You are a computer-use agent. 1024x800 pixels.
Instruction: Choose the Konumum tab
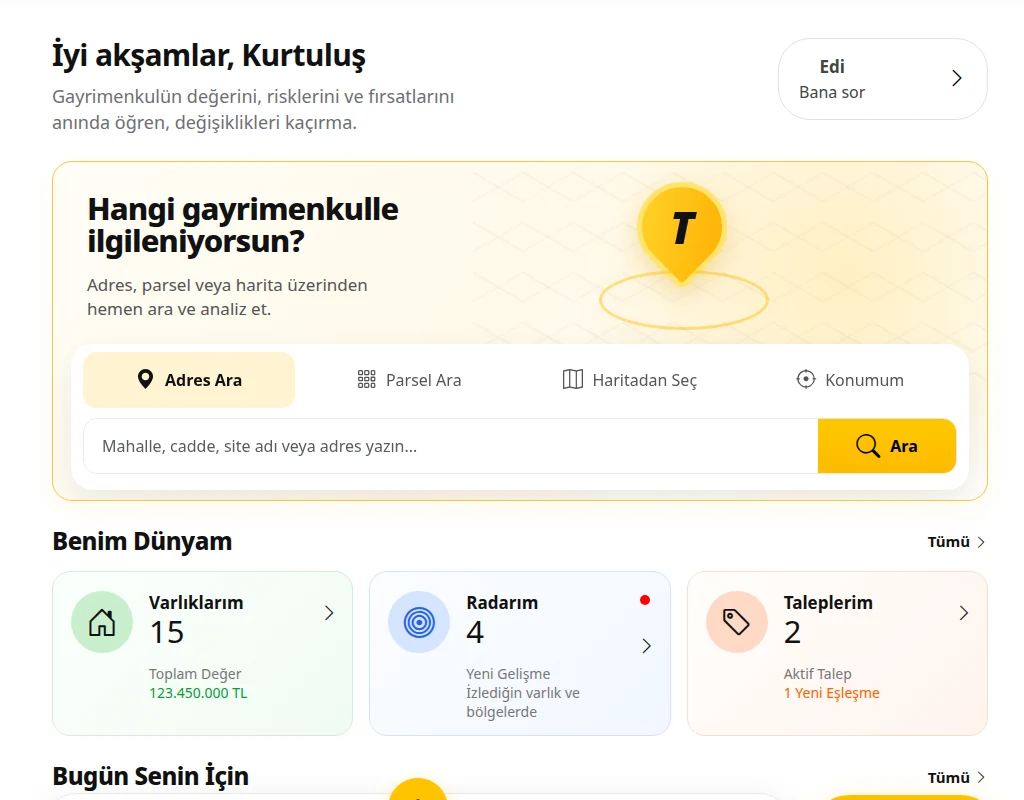(850, 380)
